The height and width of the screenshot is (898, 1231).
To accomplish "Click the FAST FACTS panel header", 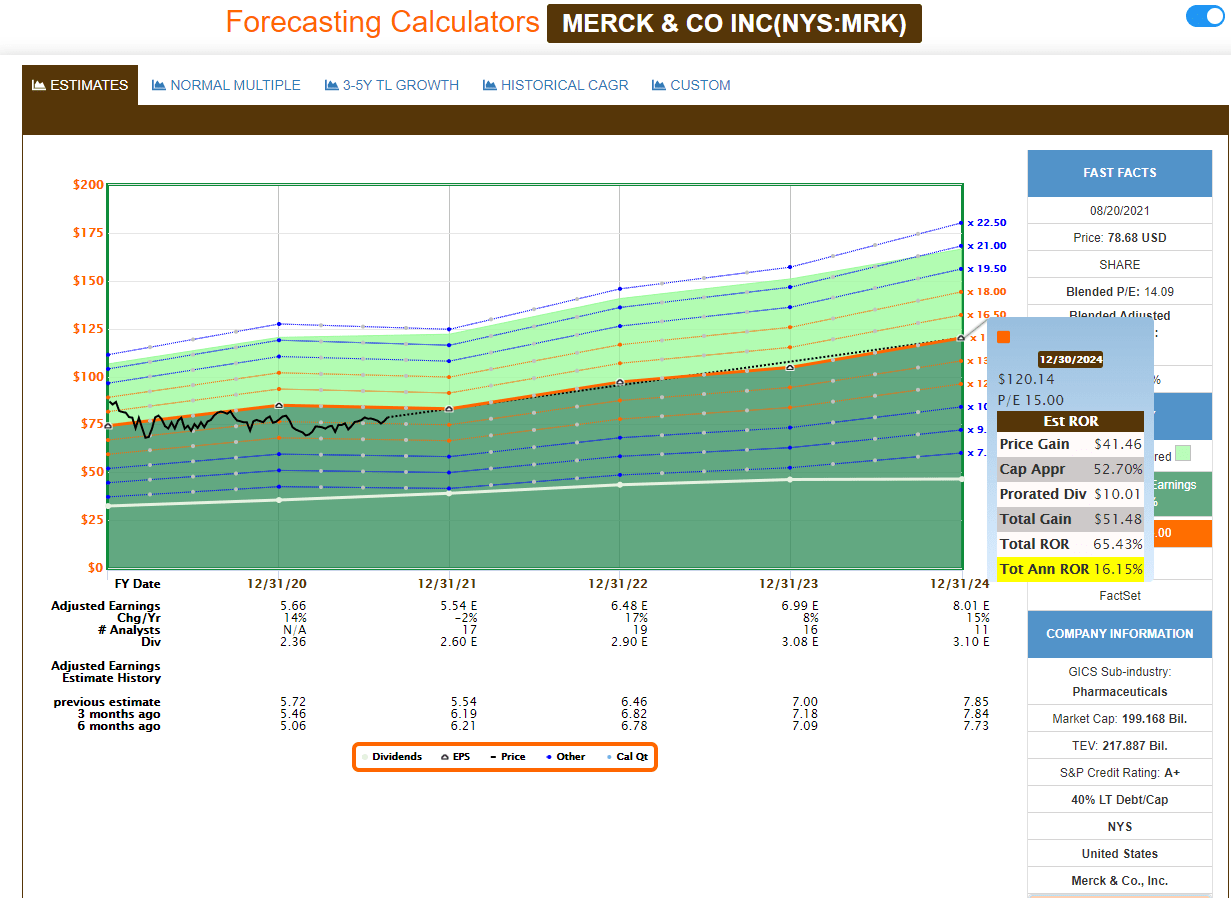I will point(1120,173).
